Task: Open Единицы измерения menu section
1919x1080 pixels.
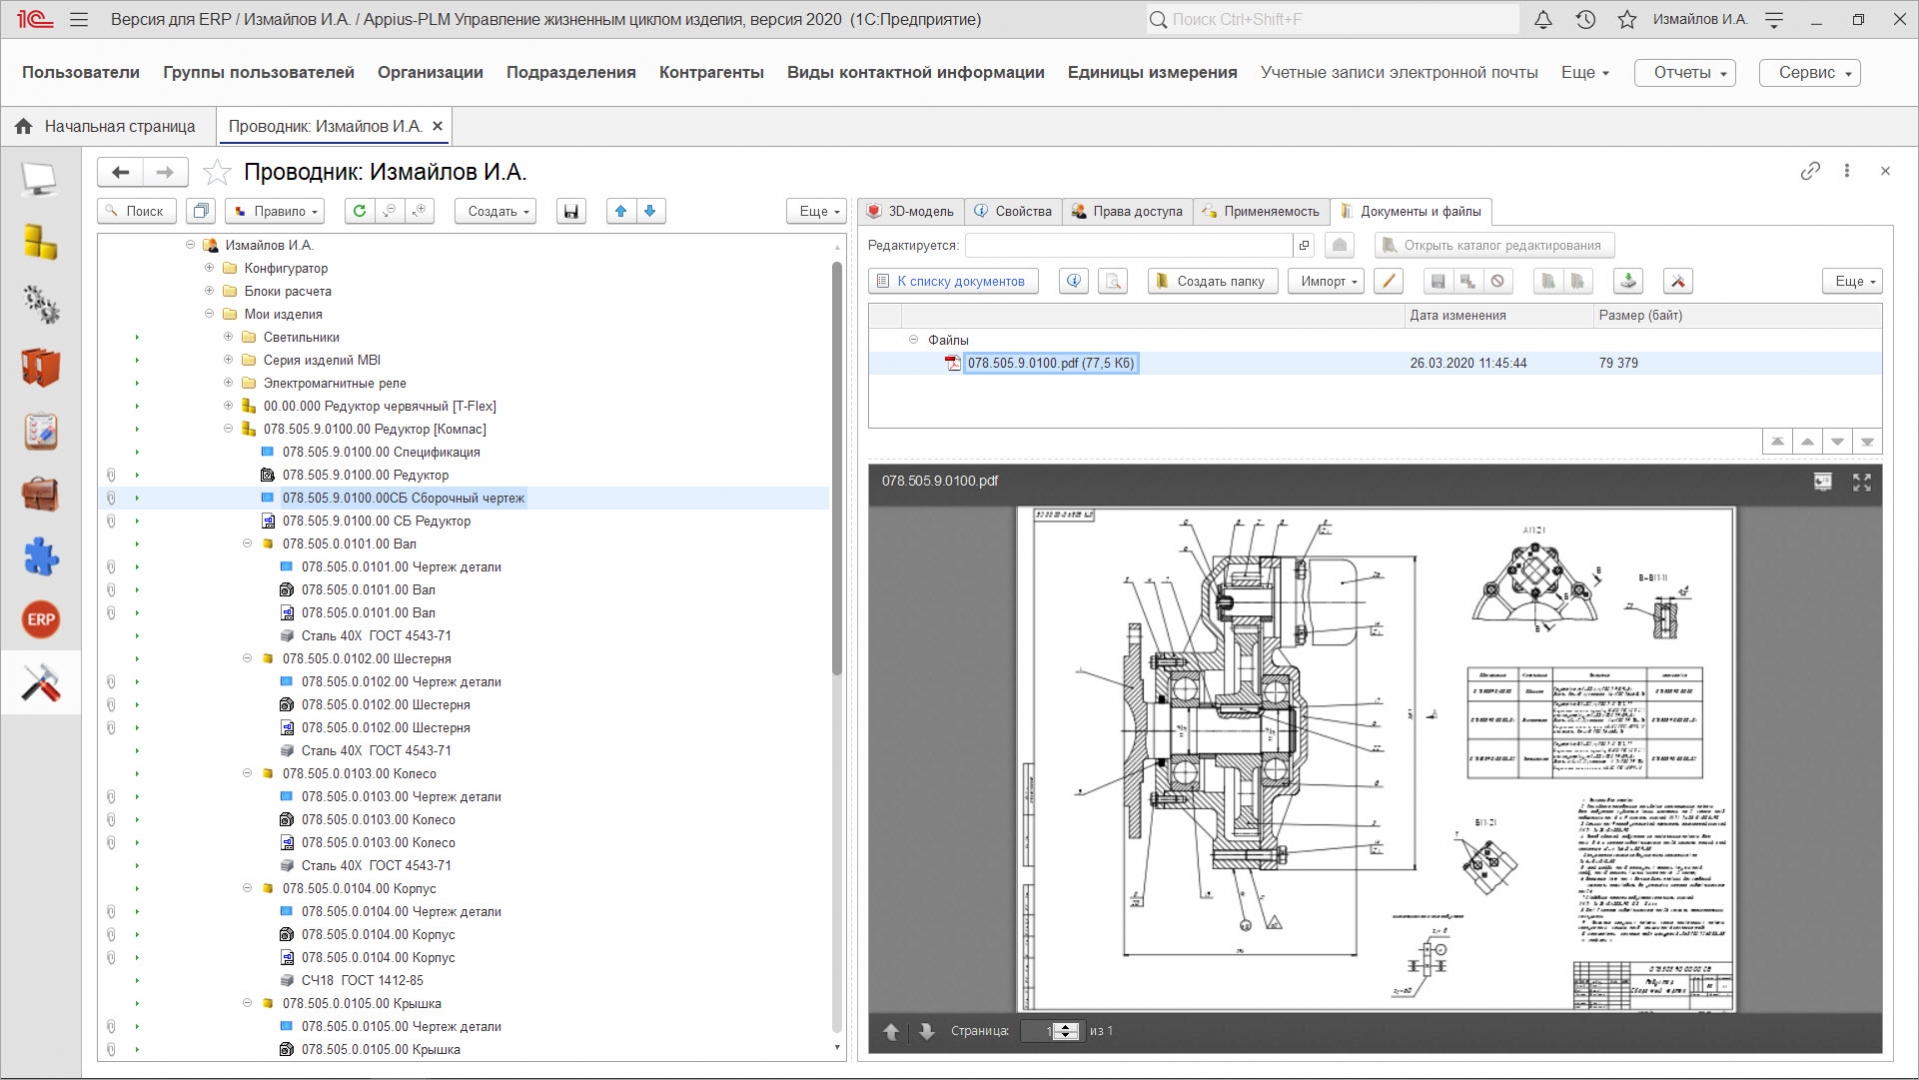Action: pyautogui.click(x=1152, y=72)
